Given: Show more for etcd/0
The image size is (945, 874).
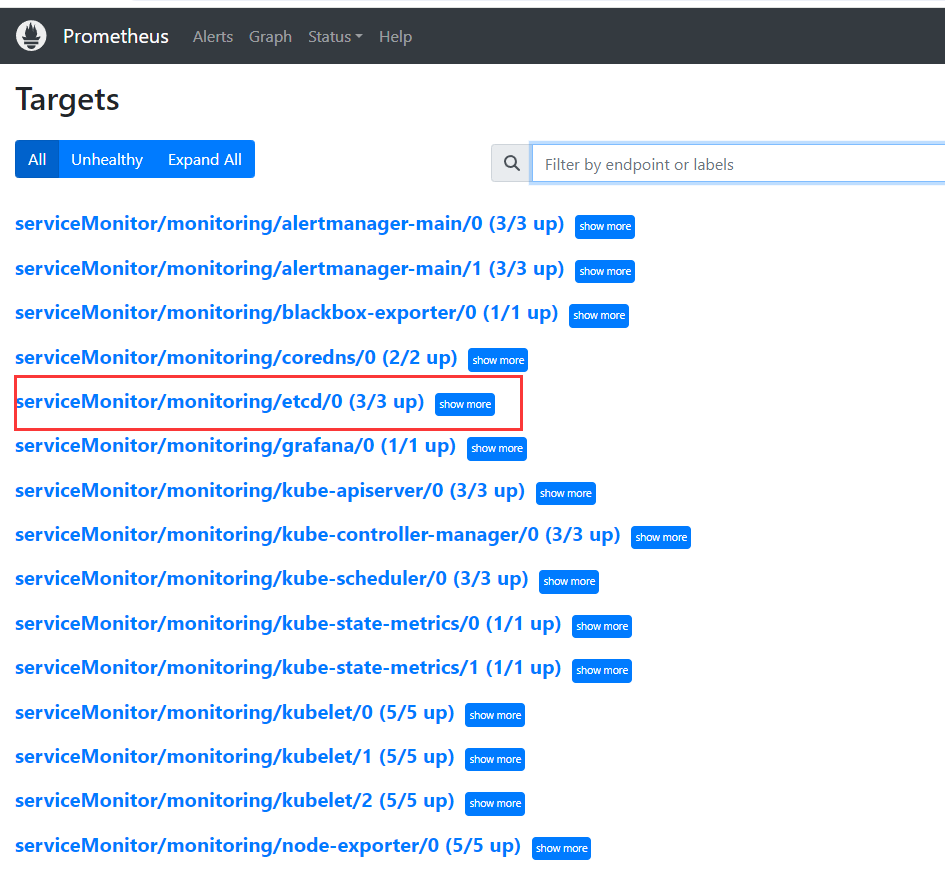Looking at the screenshot, I should (x=465, y=404).
